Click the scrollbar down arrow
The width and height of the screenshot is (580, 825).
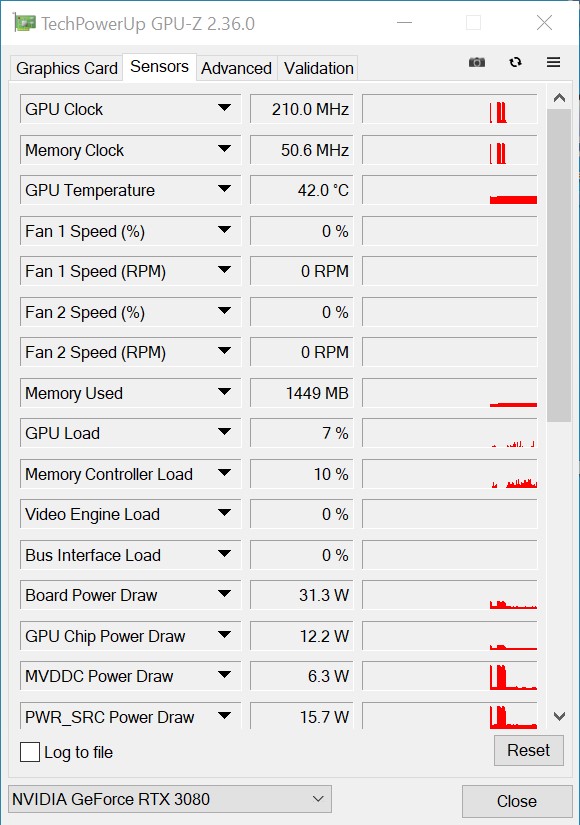click(559, 716)
